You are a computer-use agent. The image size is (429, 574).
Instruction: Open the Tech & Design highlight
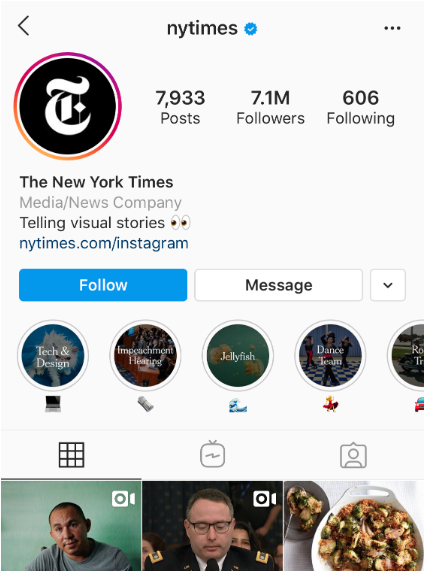[x=53, y=355]
